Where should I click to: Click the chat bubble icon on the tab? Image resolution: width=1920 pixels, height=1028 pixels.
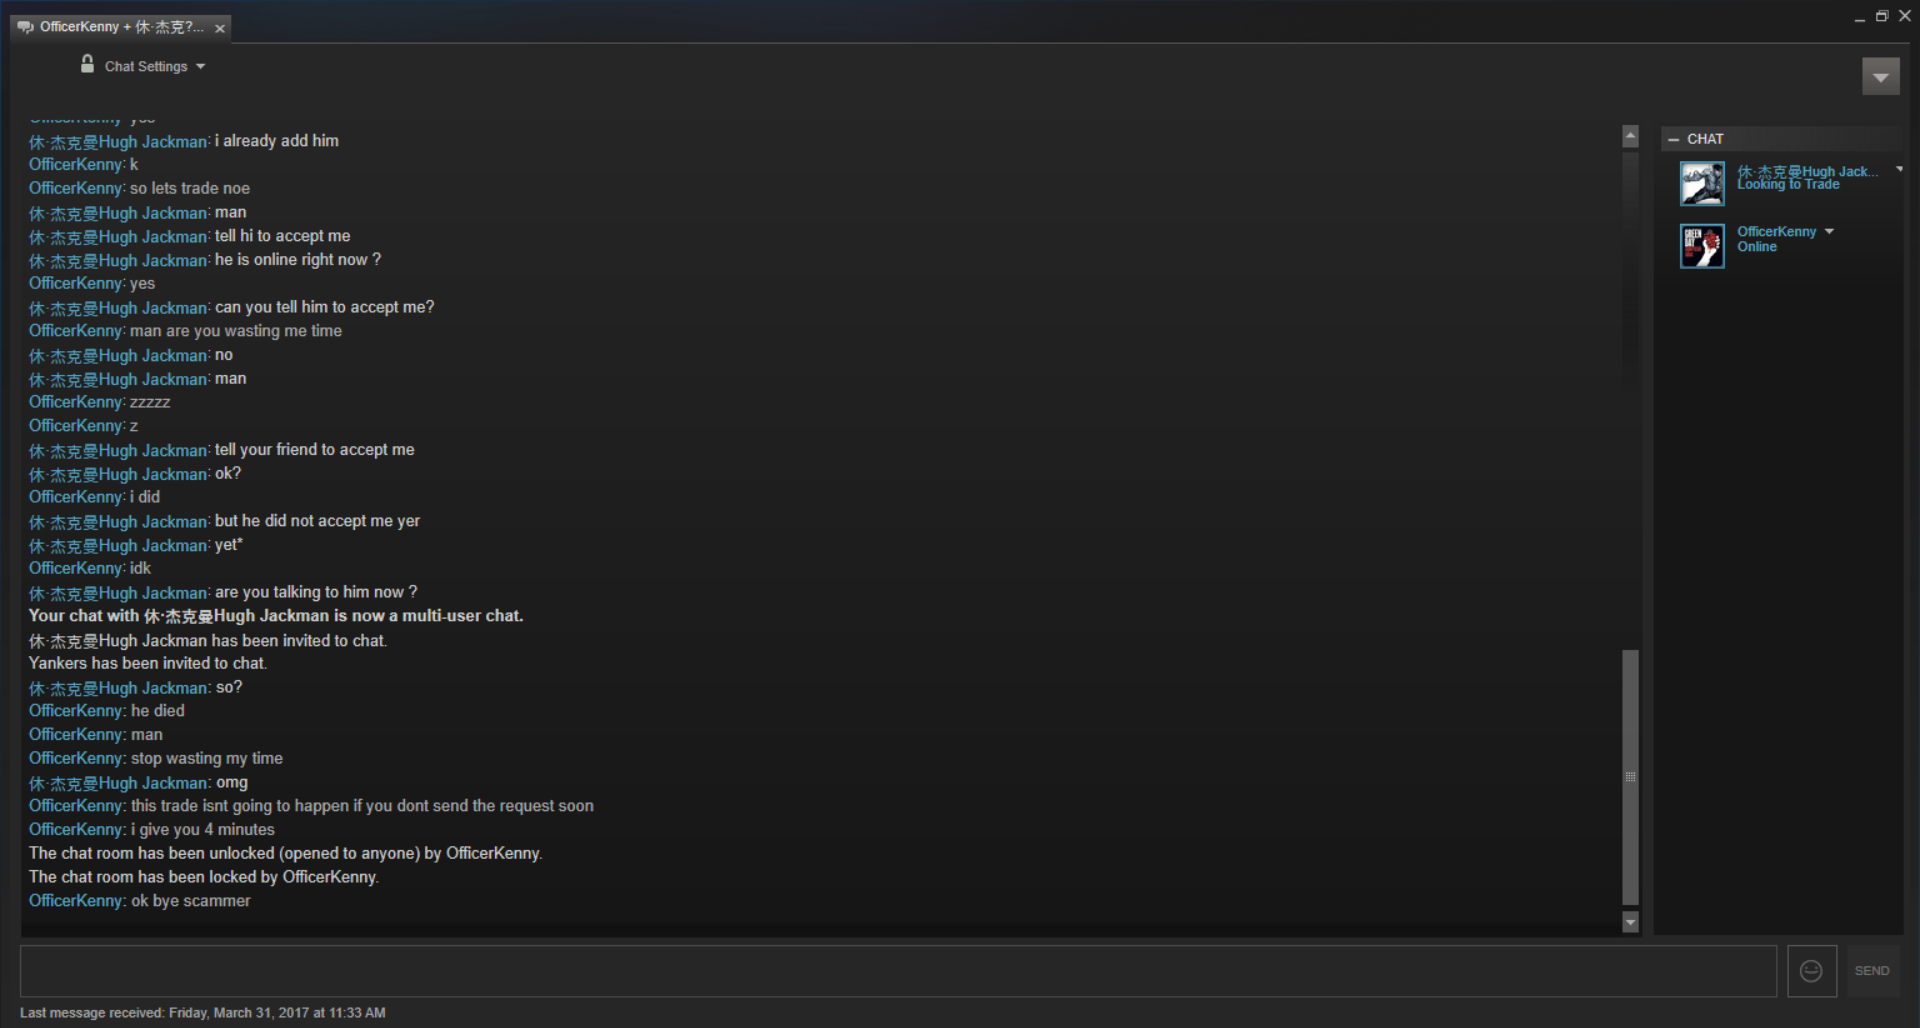(26, 27)
